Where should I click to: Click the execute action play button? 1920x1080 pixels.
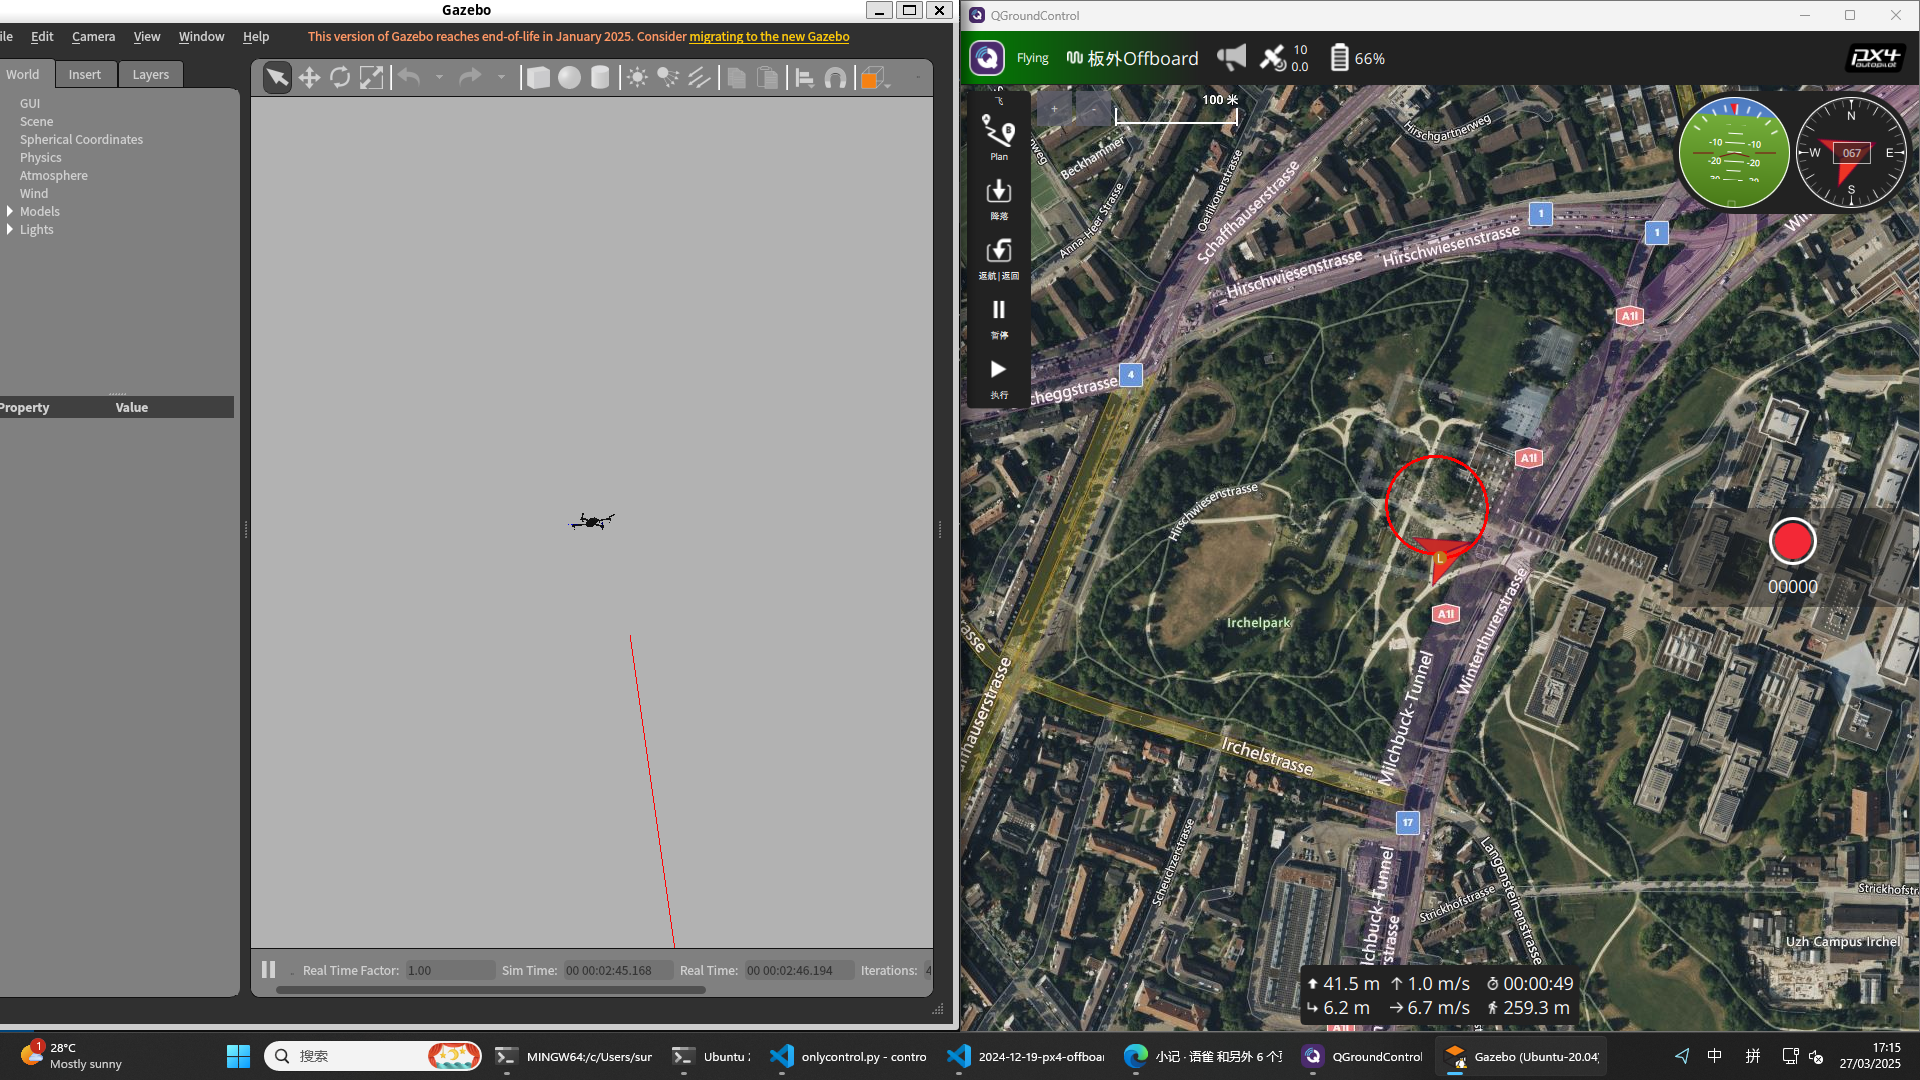coord(998,379)
